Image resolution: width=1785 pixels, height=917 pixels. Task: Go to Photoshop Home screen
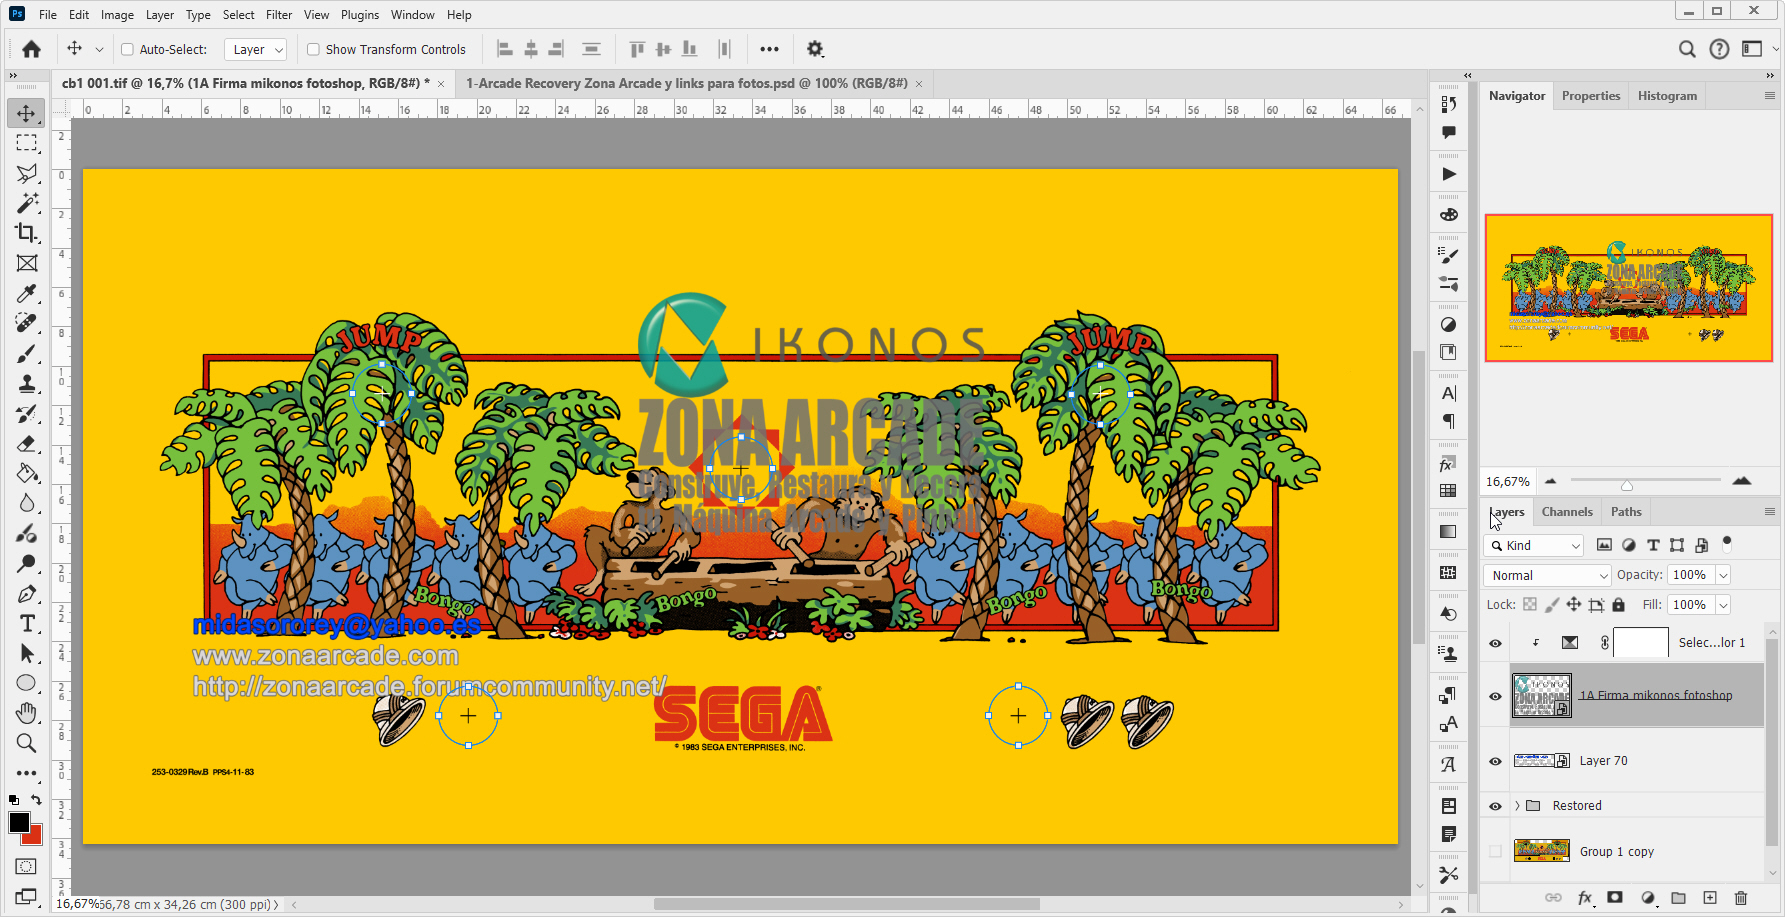coord(31,49)
